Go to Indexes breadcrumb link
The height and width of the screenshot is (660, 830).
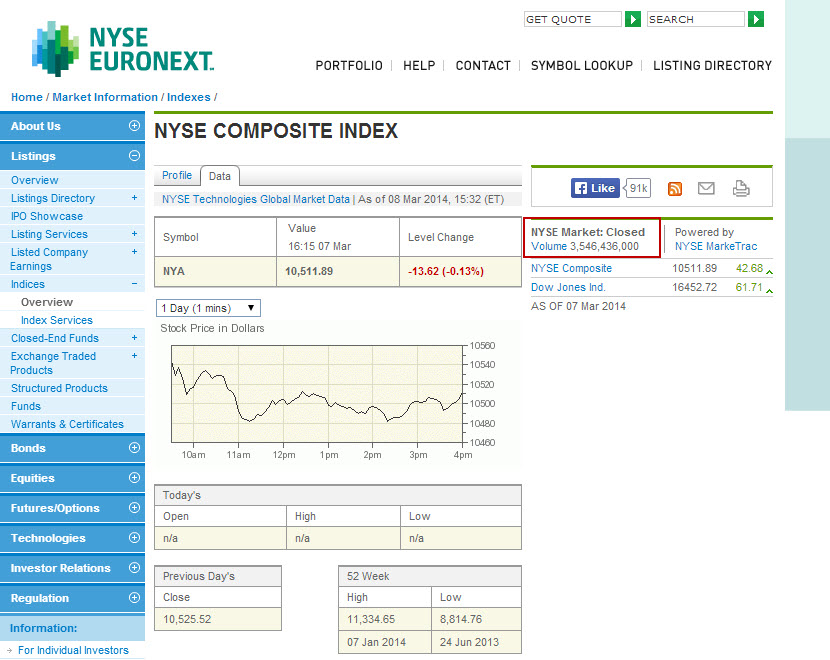(188, 97)
